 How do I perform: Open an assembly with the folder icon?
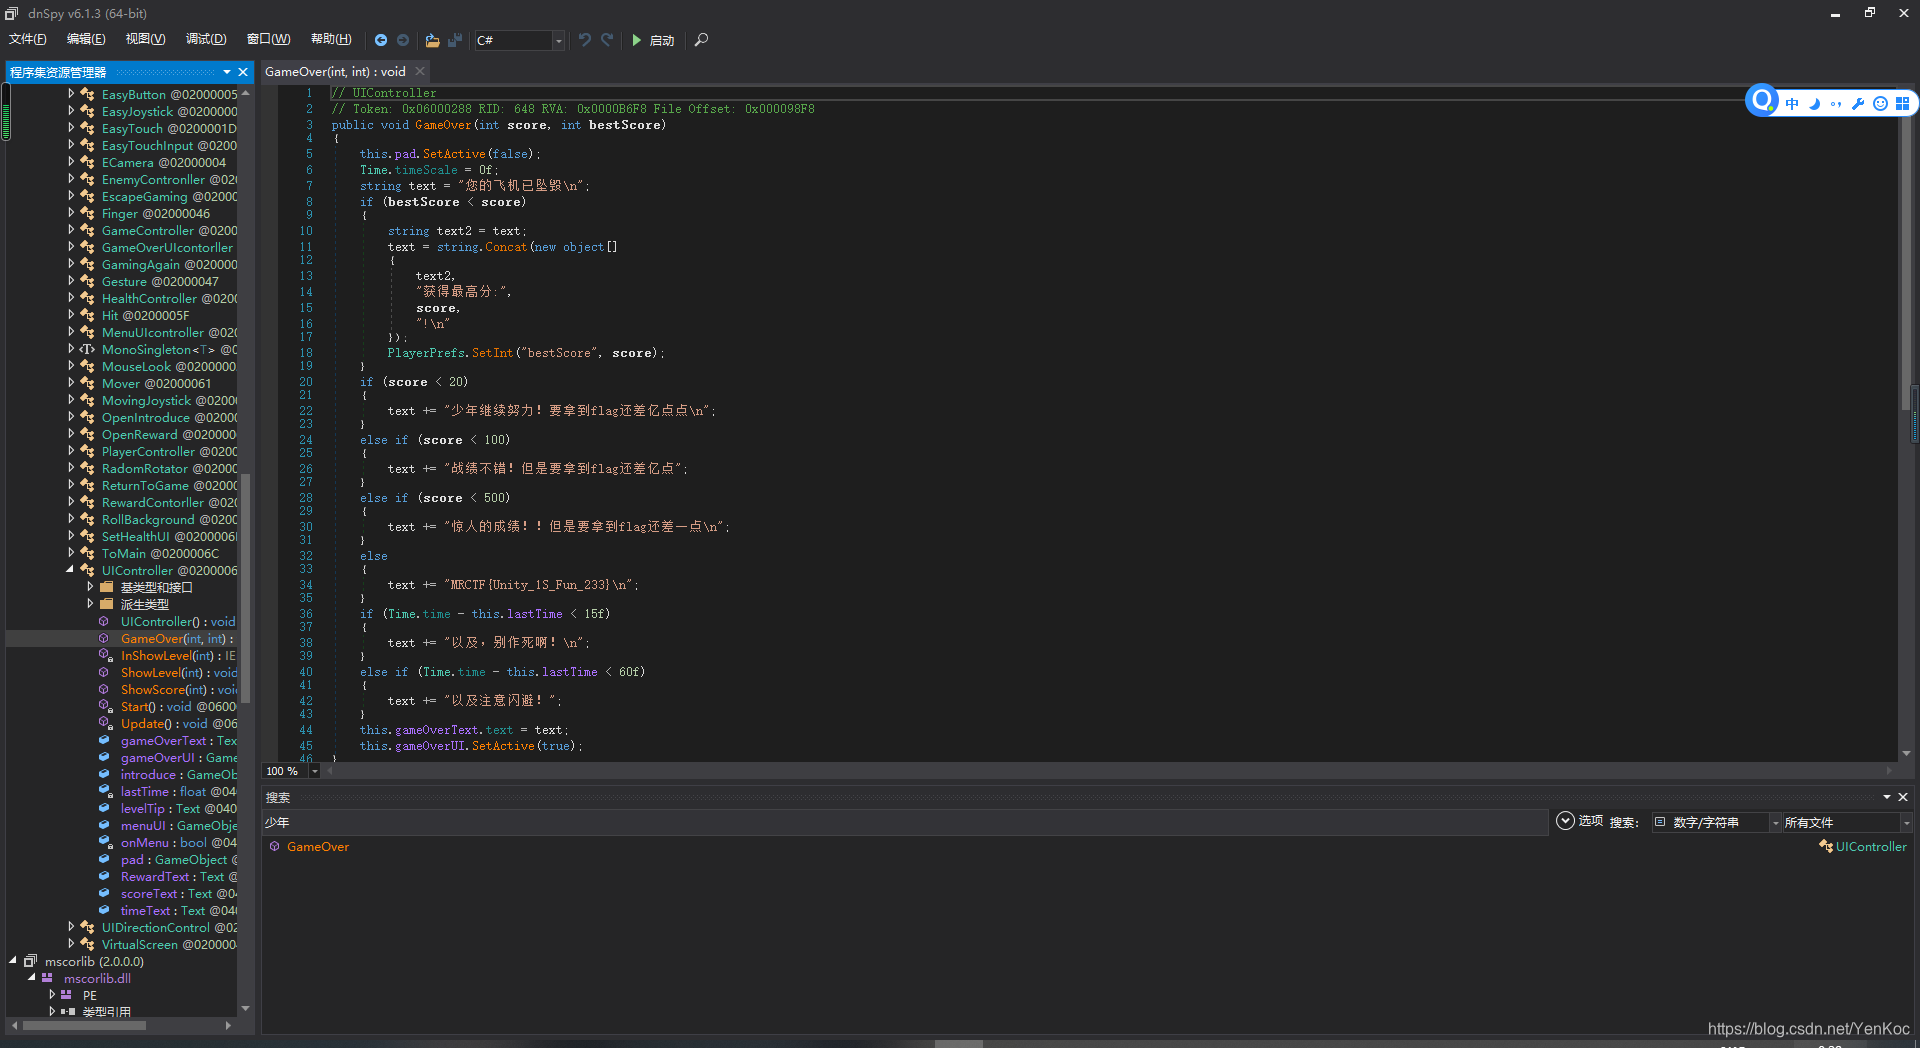click(432, 40)
